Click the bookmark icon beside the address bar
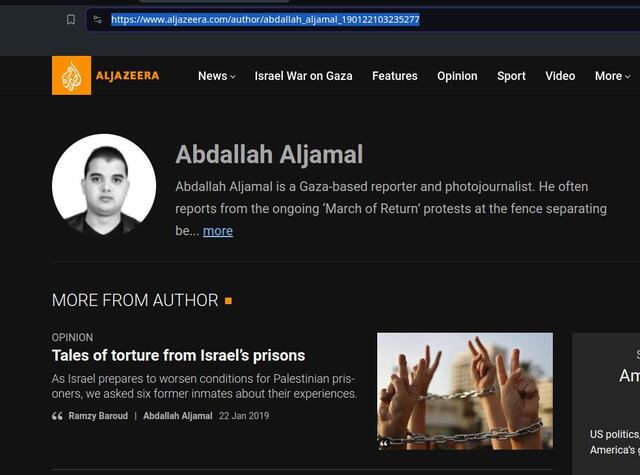This screenshot has width=640, height=475. (x=71, y=19)
